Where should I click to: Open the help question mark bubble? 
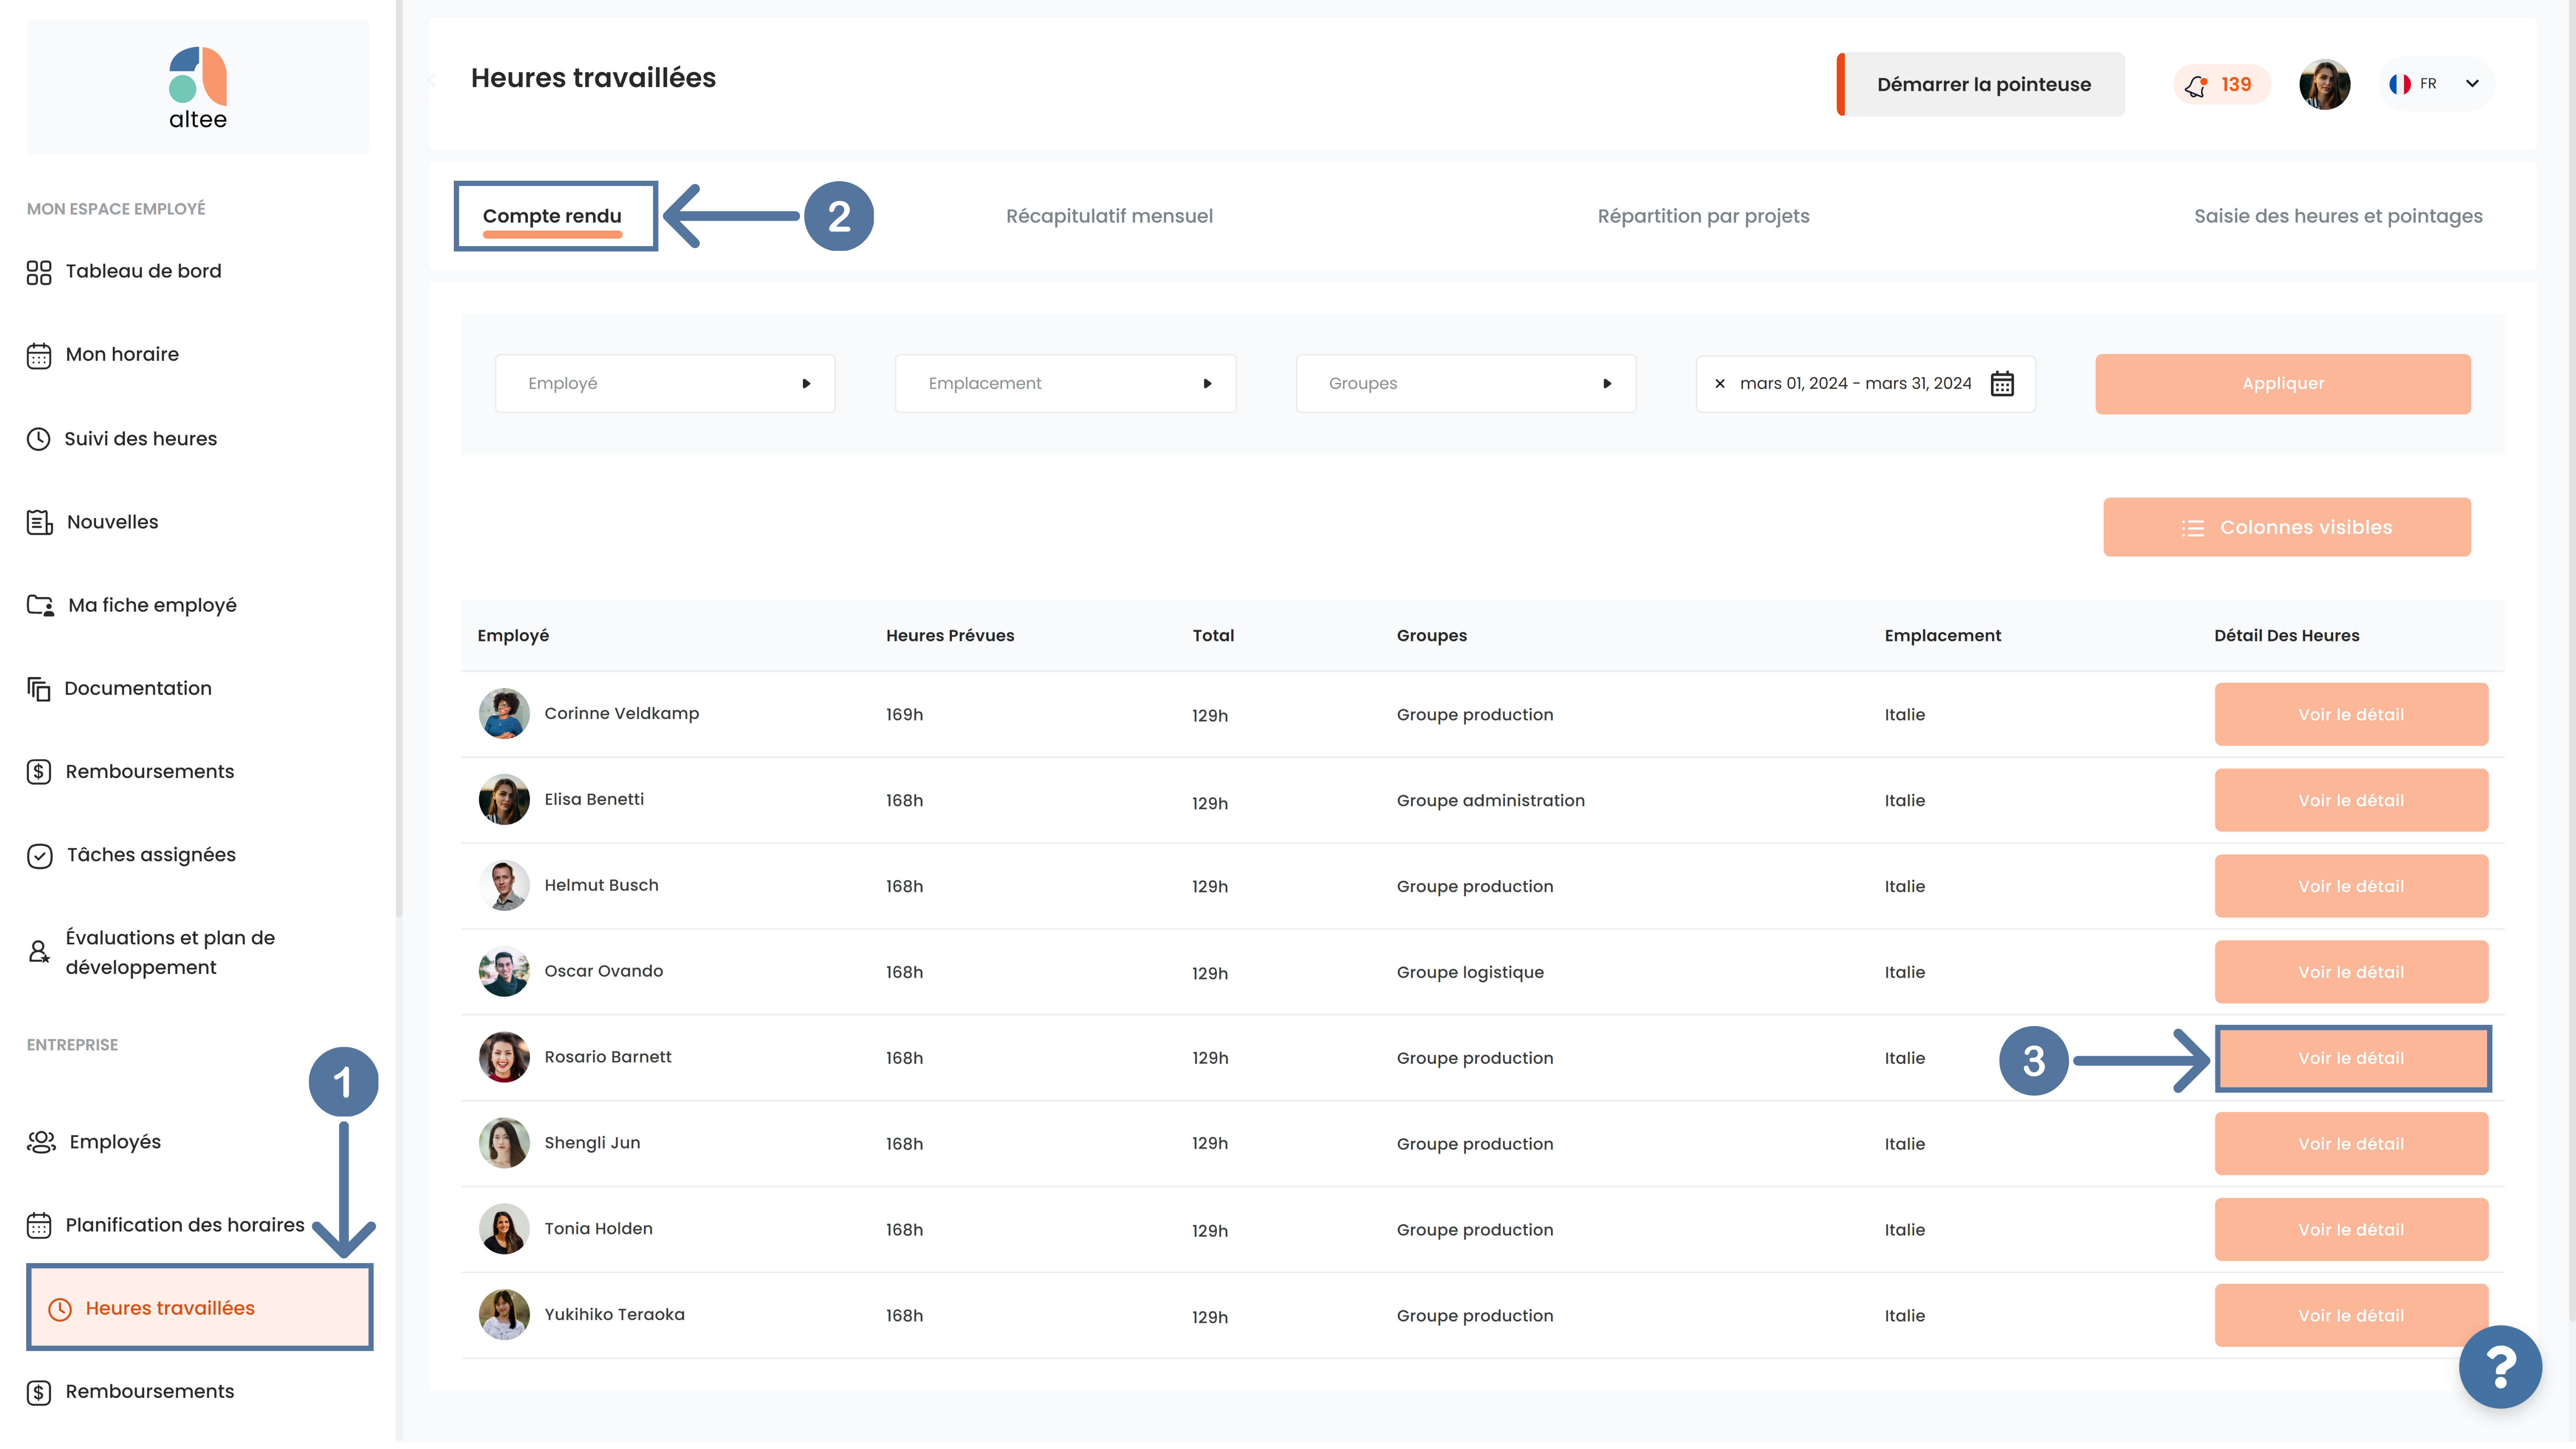click(2500, 1367)
